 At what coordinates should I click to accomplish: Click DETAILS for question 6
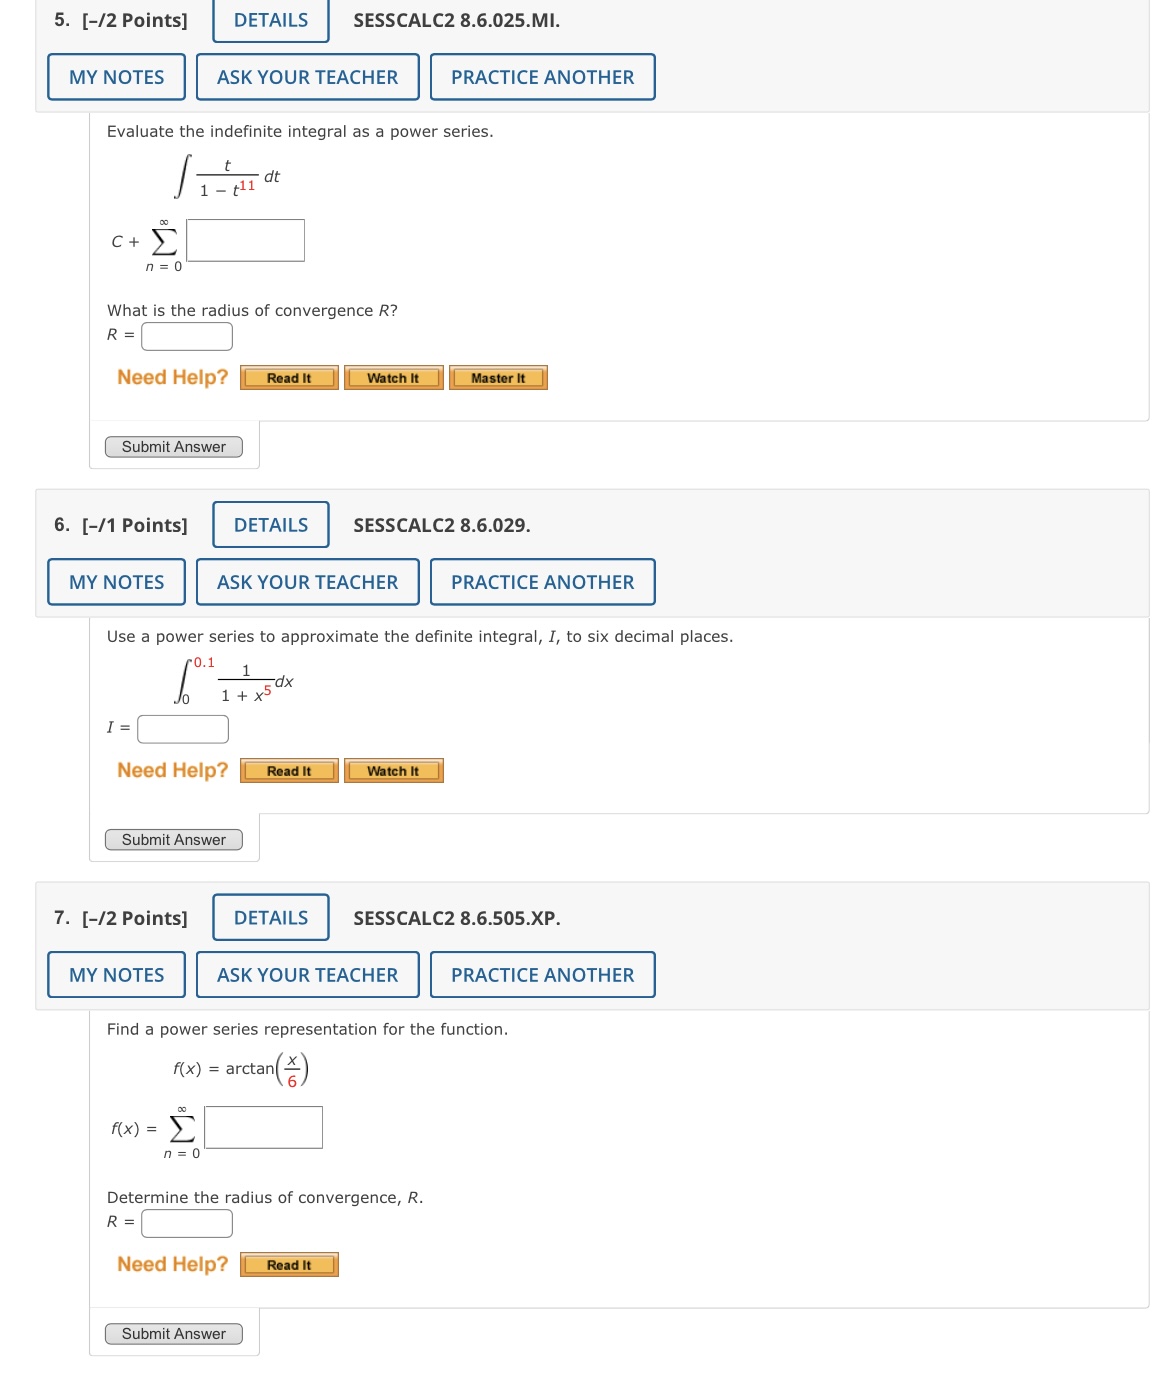point(268,524)
